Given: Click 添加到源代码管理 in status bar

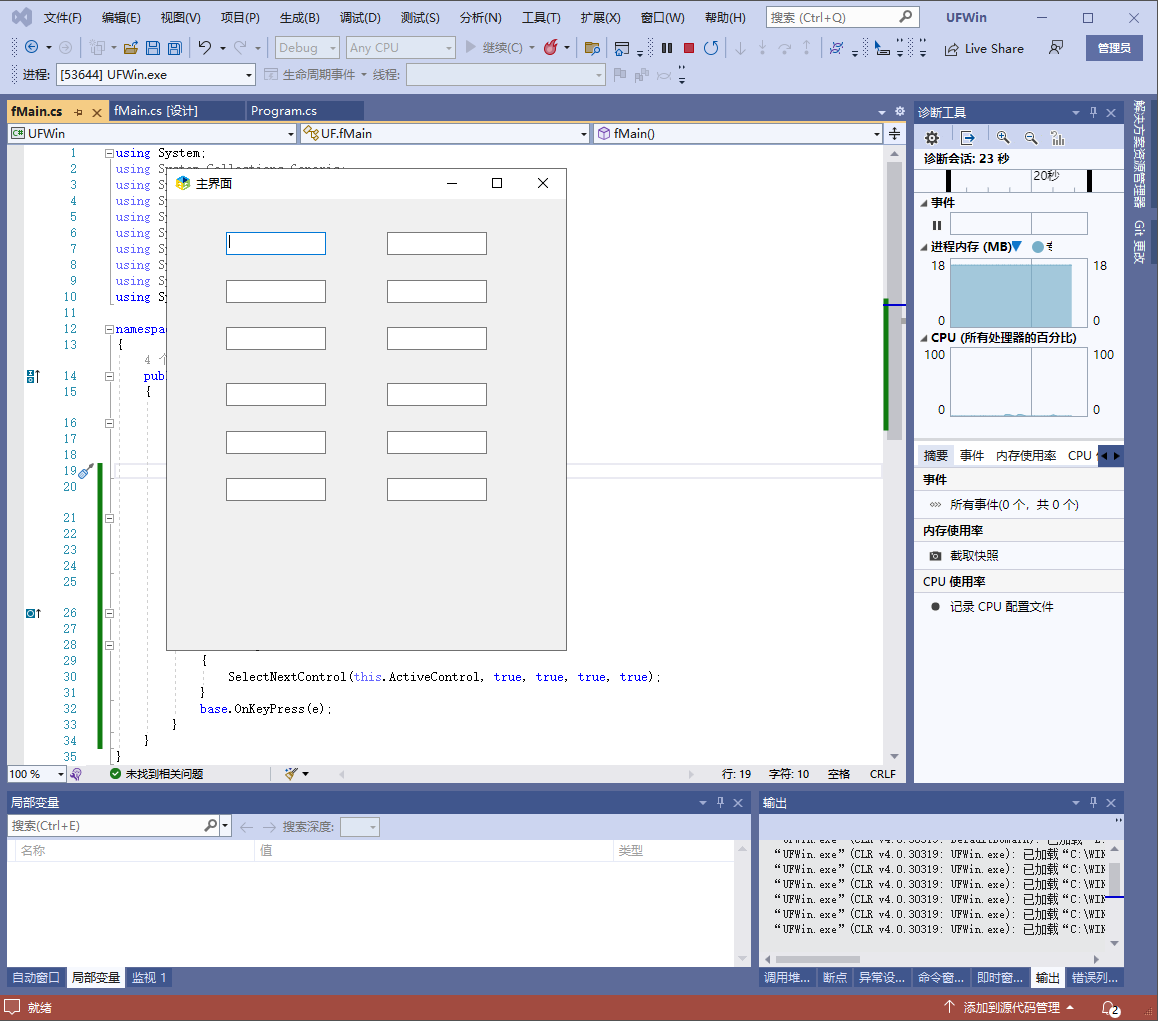Looking at the screenshot, I should click(1010, 1008).
